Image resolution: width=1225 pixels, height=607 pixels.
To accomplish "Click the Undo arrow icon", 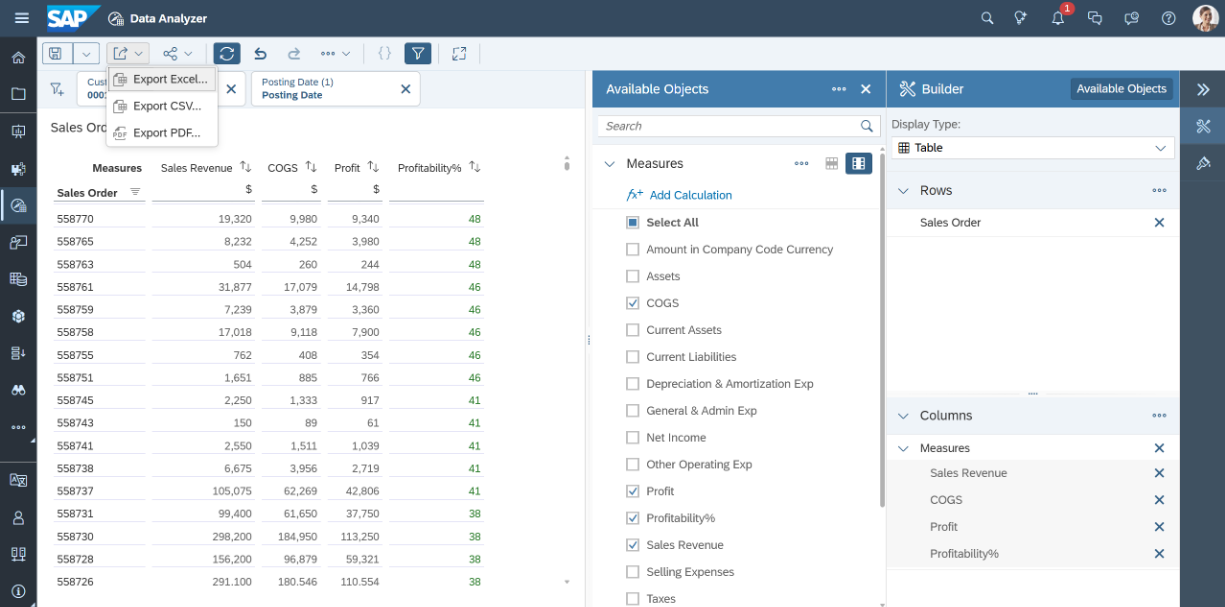I will [261, 54].
